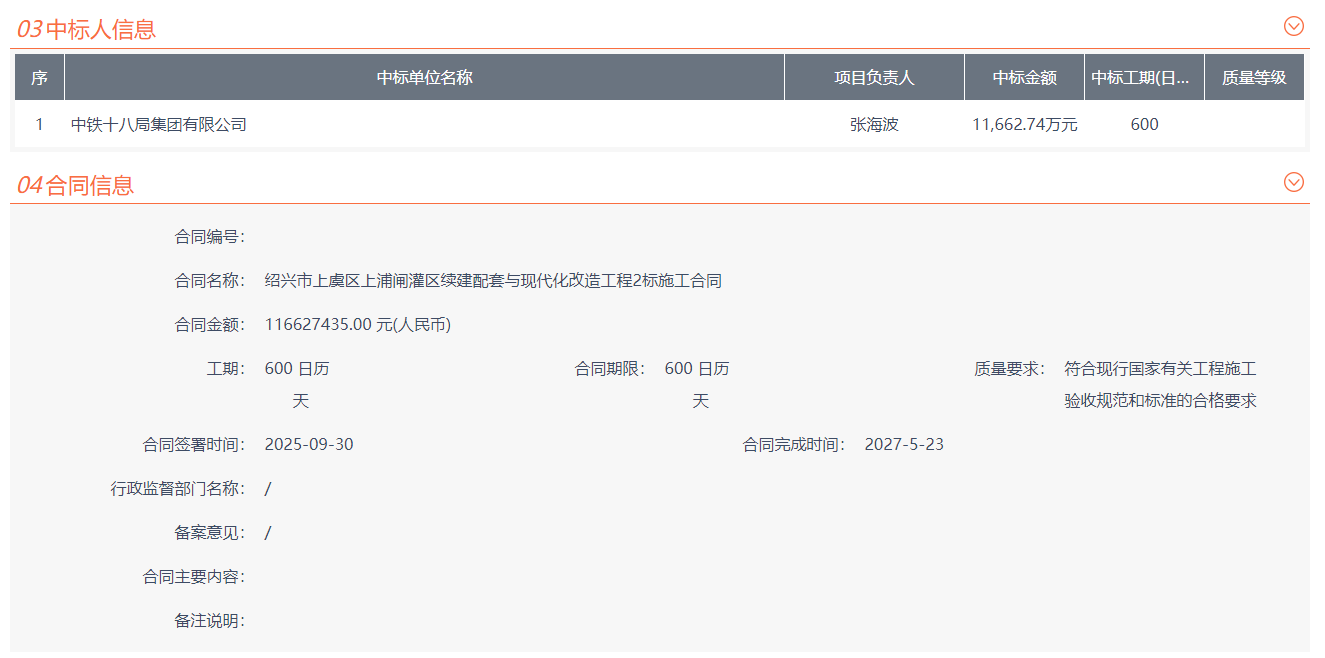Image resolution: width=1325 pixels, height=658 pixels.
Task: Click the truncated 中标工期 column header
Action: pyautogui.click(x=1144, y=78)
